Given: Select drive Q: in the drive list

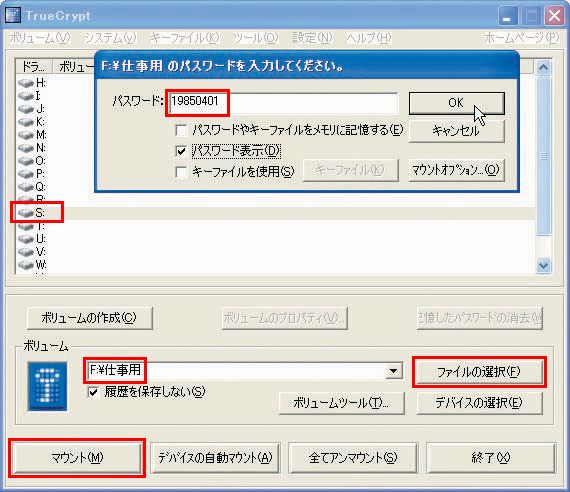Looking at the screenshot, I should tap(32, 187).
